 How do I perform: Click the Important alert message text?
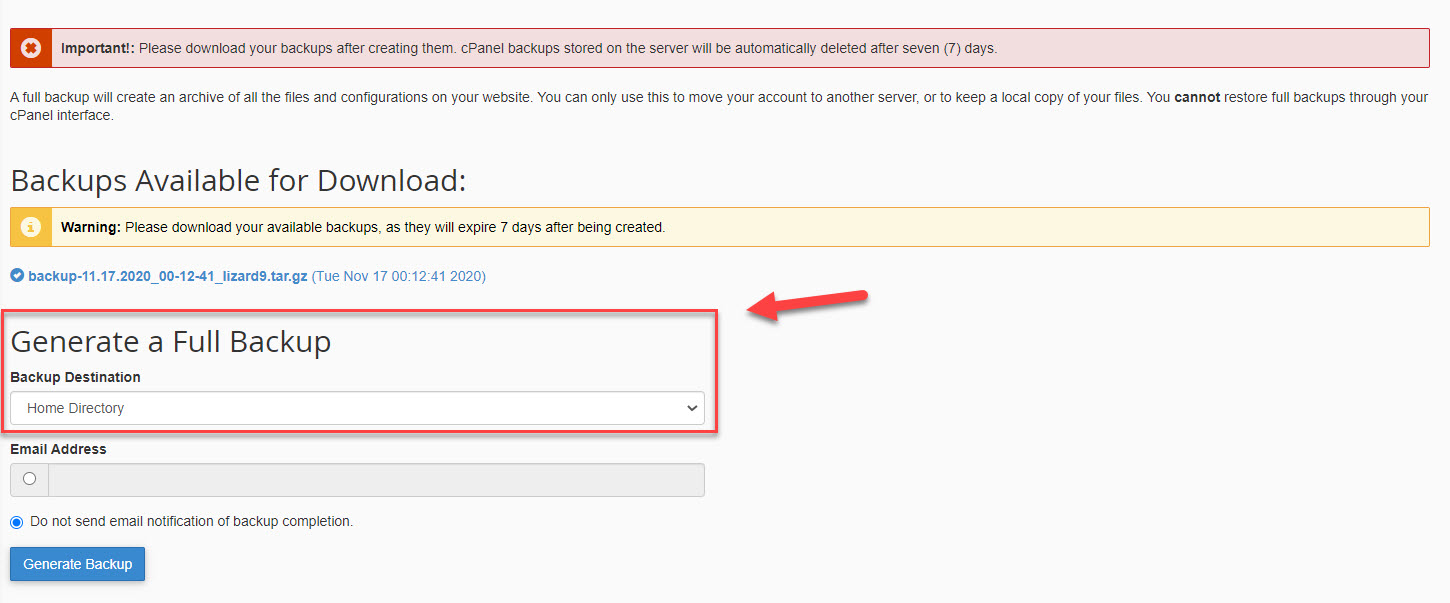click(530, 48)
